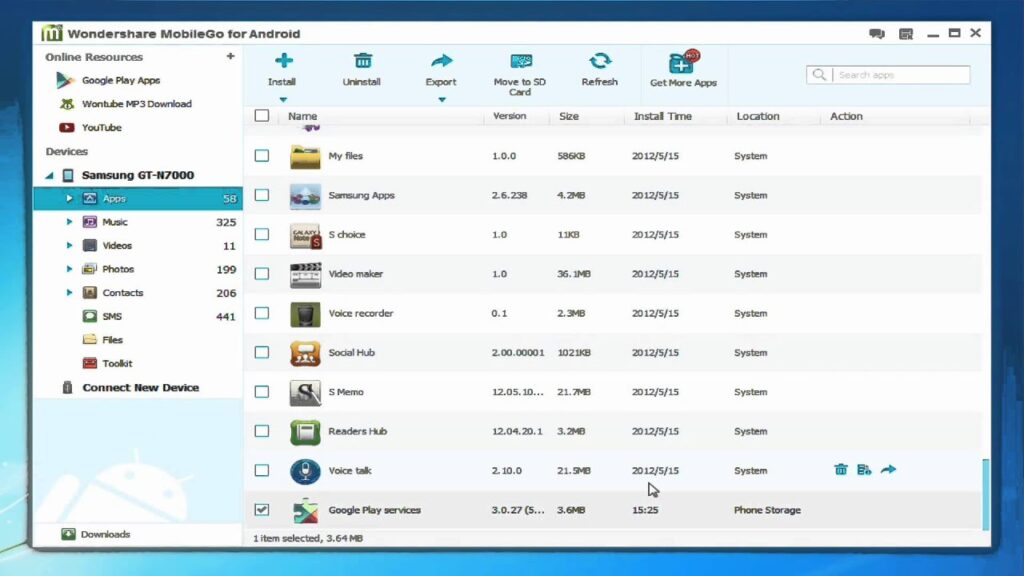This screenshot has width=1024, height=576.
Task: Click the vertical scrollbar thumb of app list
Action: click(985, 494)
